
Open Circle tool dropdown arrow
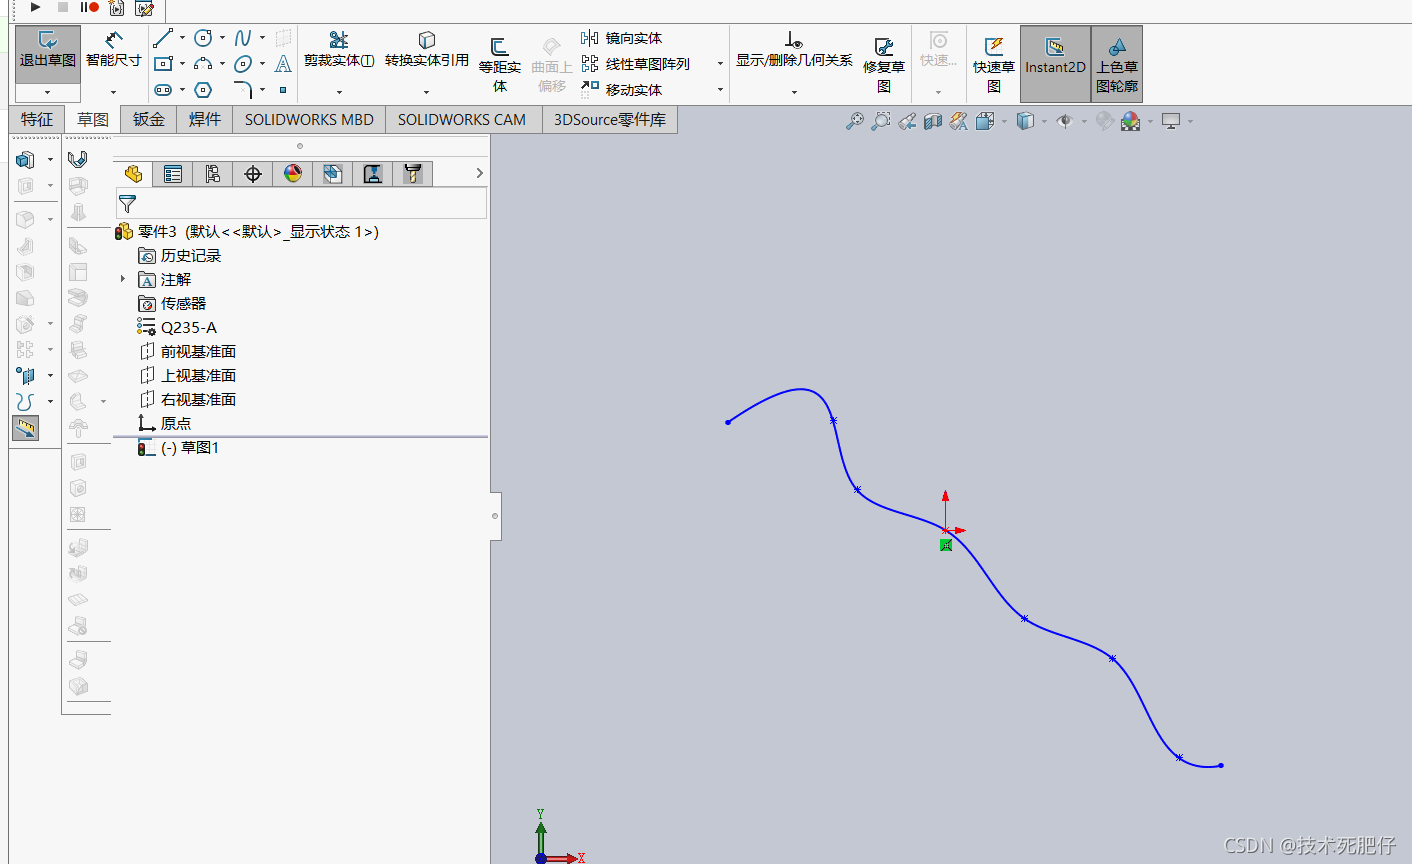pos(222,38)
